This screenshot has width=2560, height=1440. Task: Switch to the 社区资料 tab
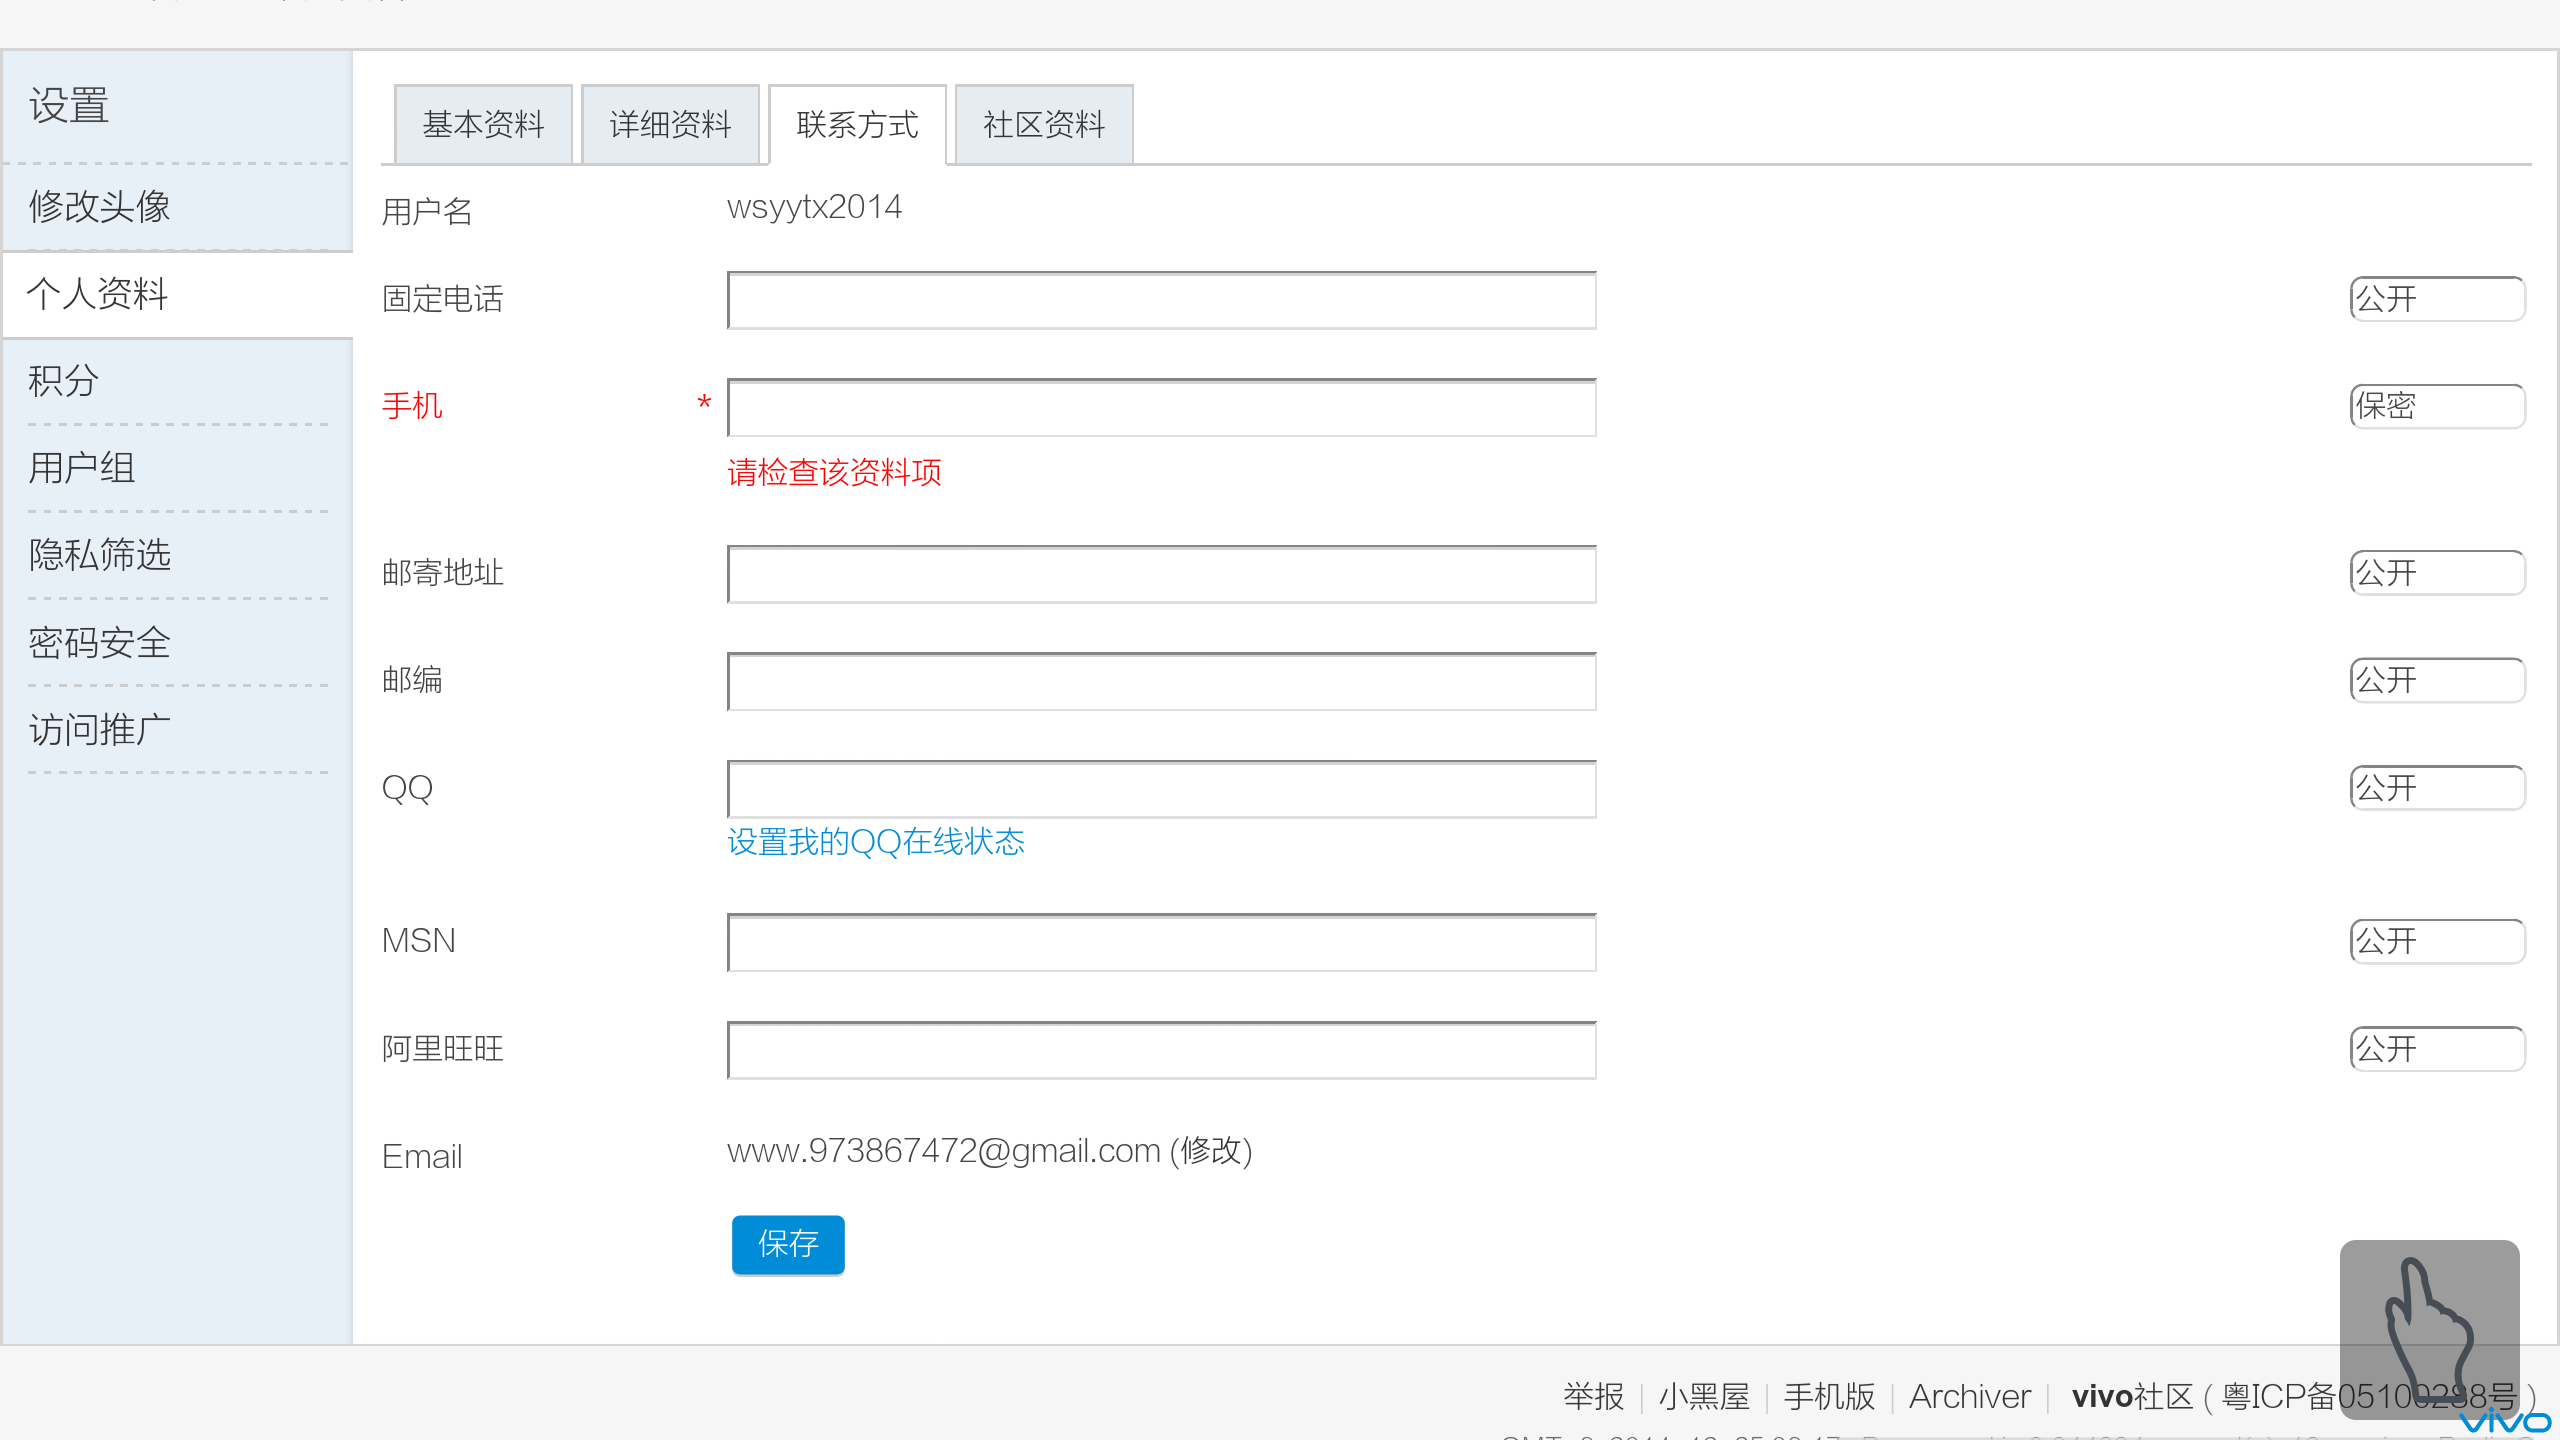coord(1044,125)
